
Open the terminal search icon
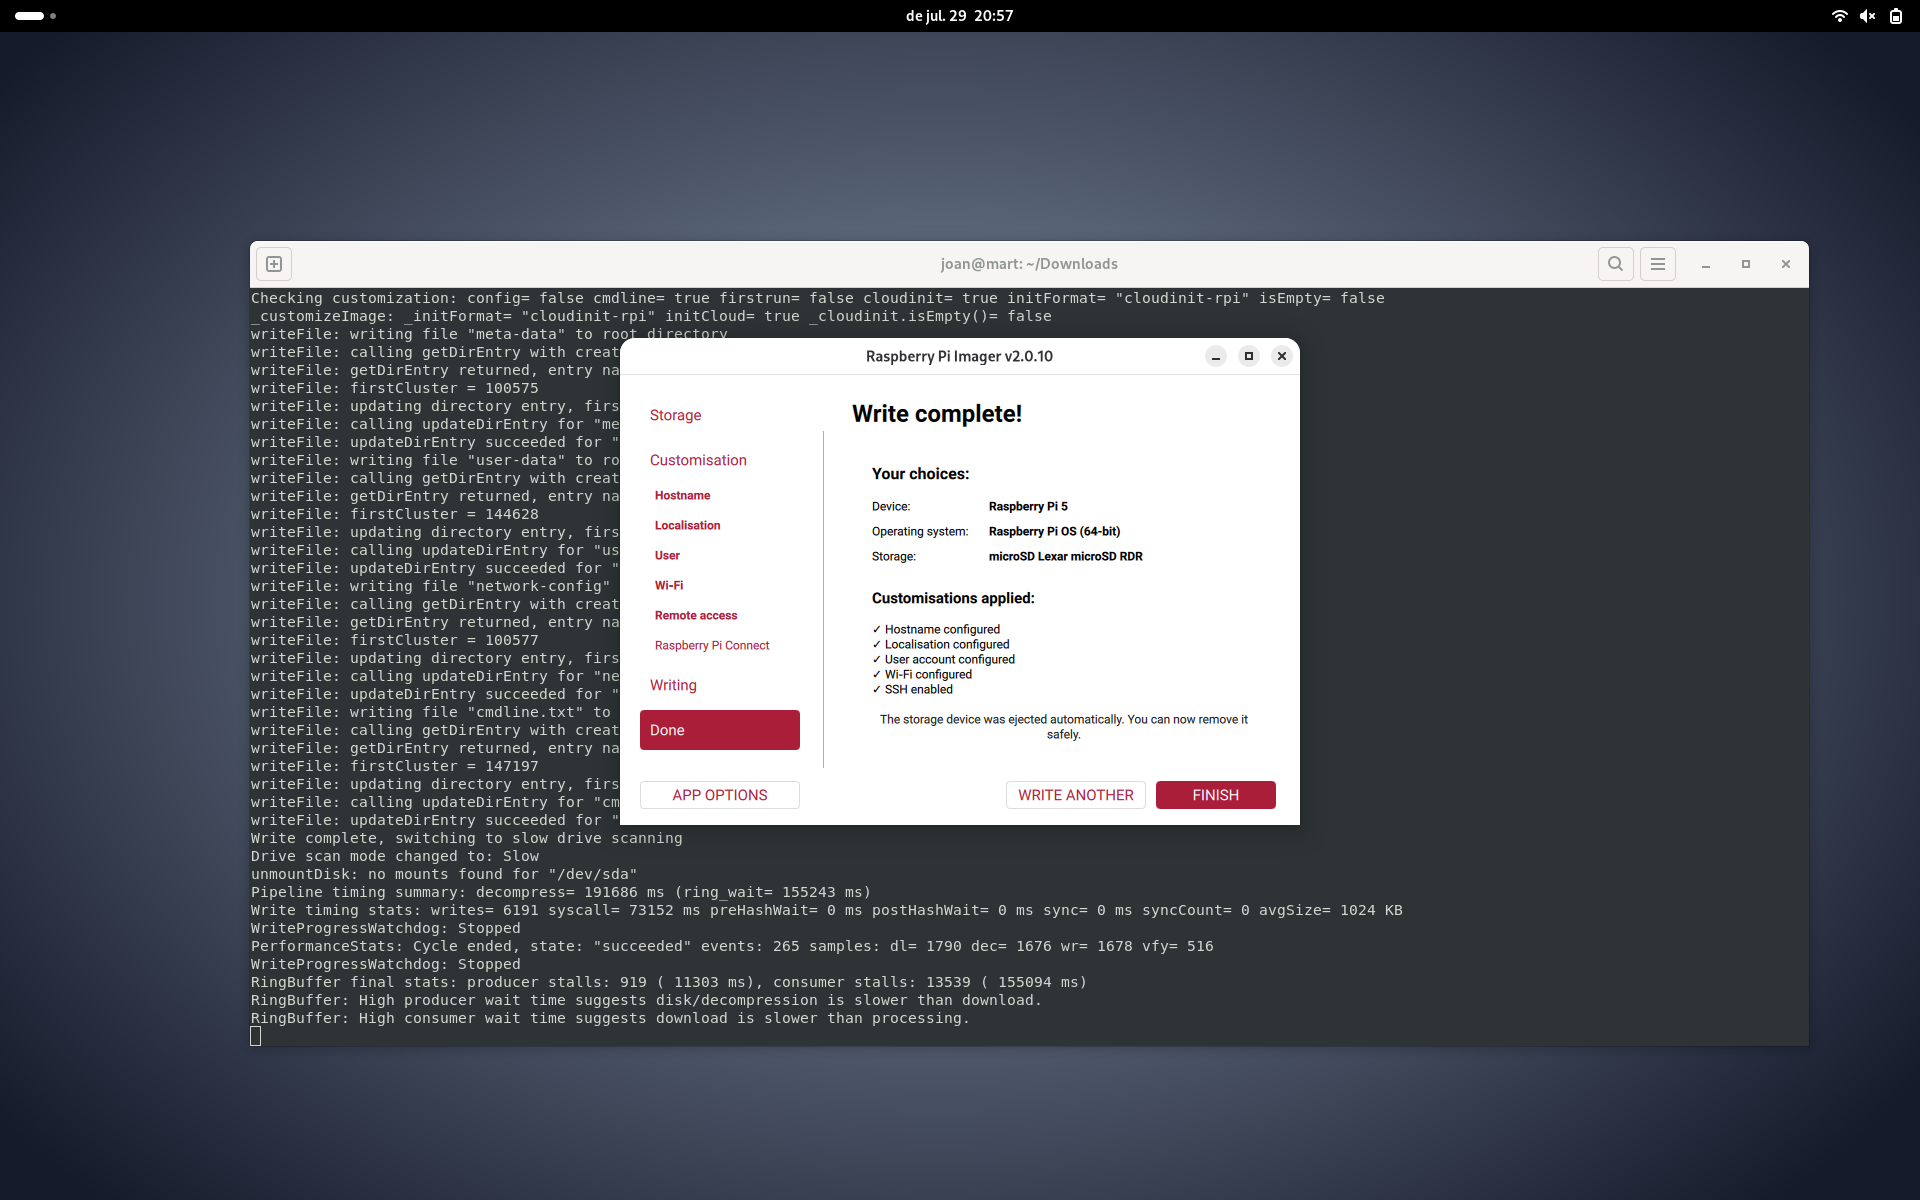[x=1615, y=264]
